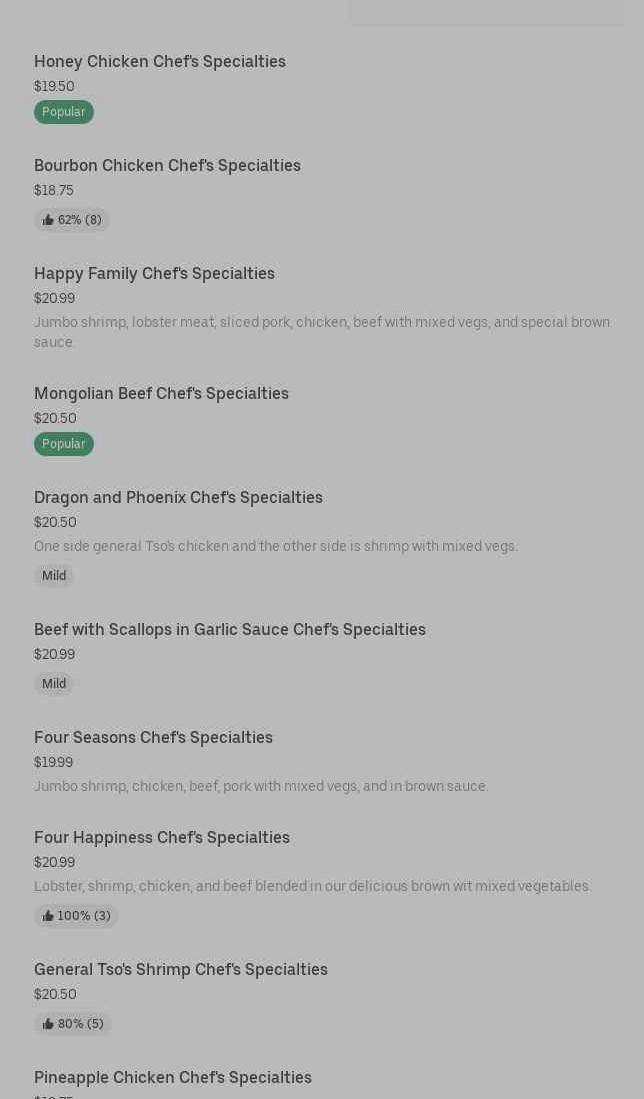644x1099 pixels.
Task: Click Mild tag under Dragon and Phoenix
Action: [x=54, y=576]
